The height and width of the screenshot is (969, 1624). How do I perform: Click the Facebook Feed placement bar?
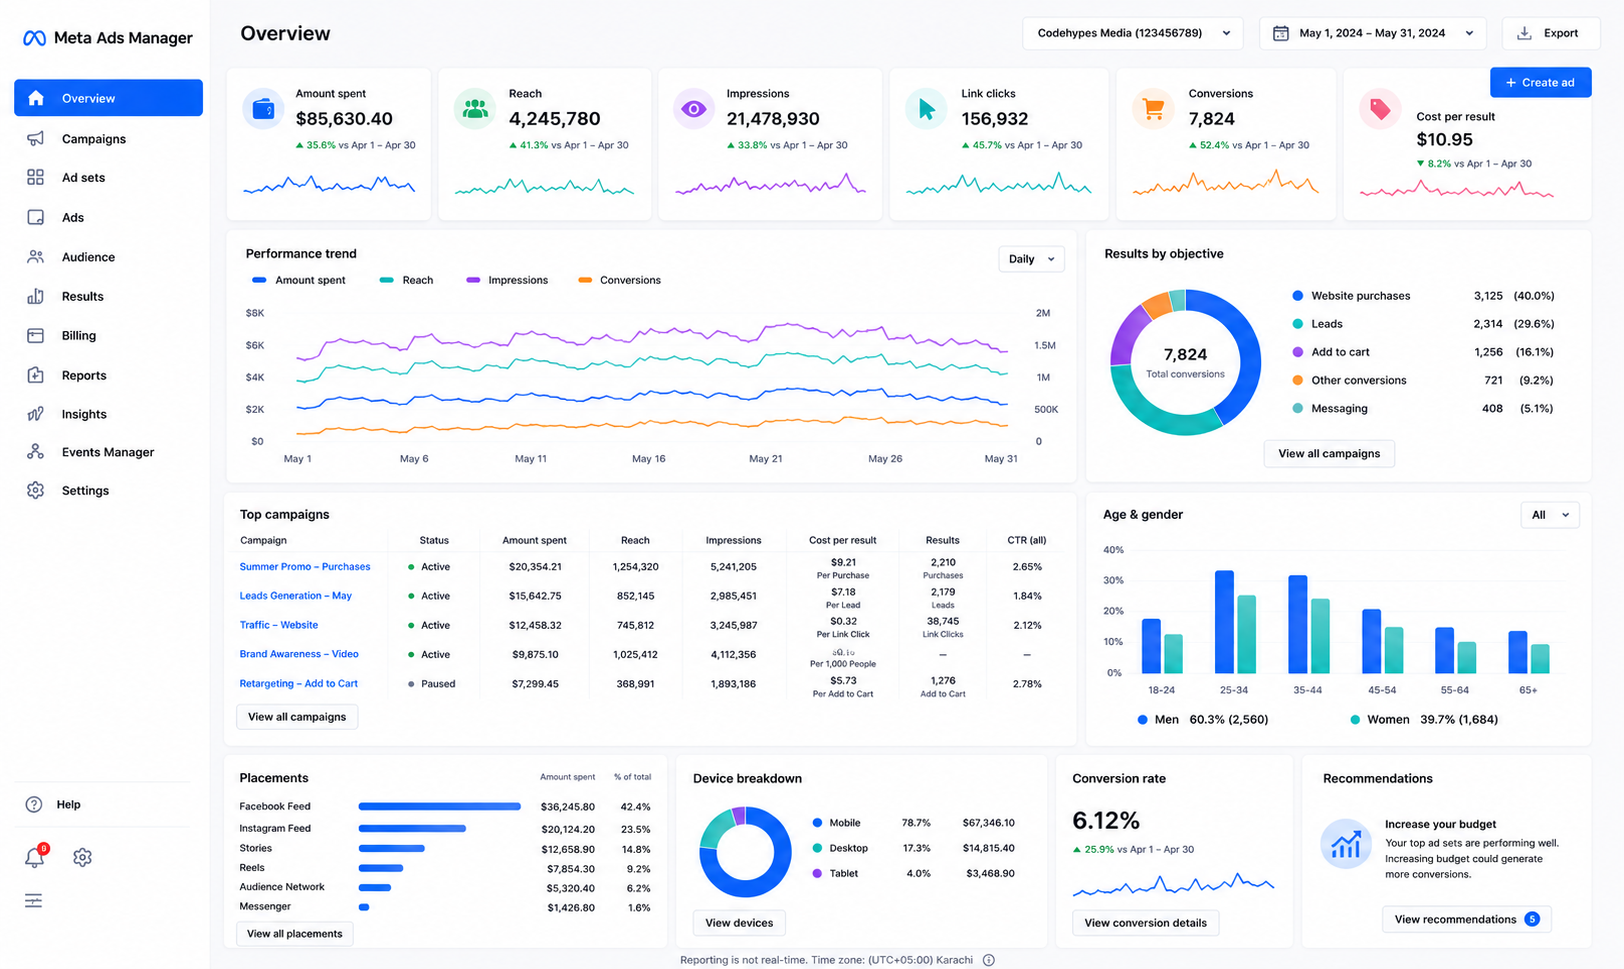440,806
